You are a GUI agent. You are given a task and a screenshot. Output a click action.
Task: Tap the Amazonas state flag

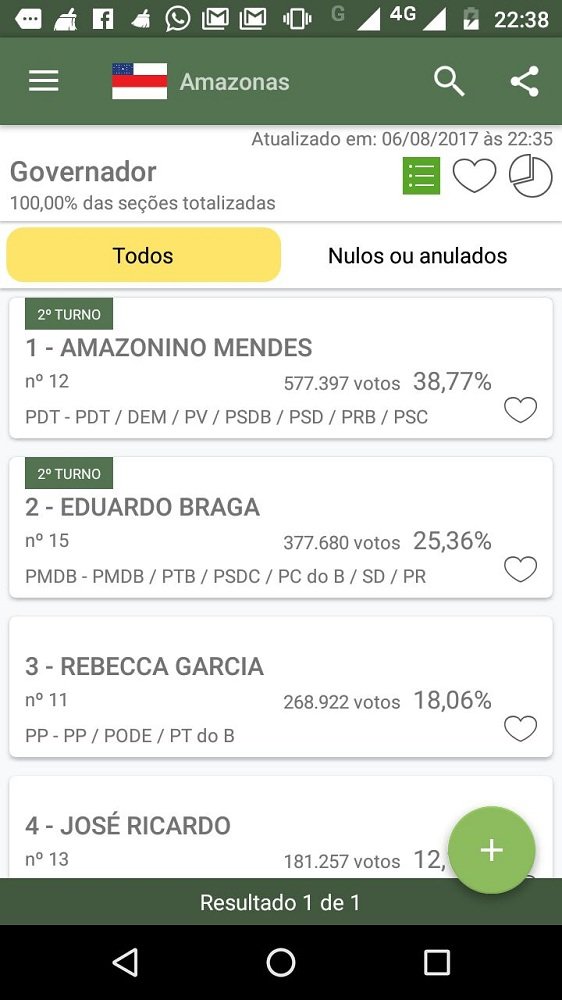tap(140, 81)
